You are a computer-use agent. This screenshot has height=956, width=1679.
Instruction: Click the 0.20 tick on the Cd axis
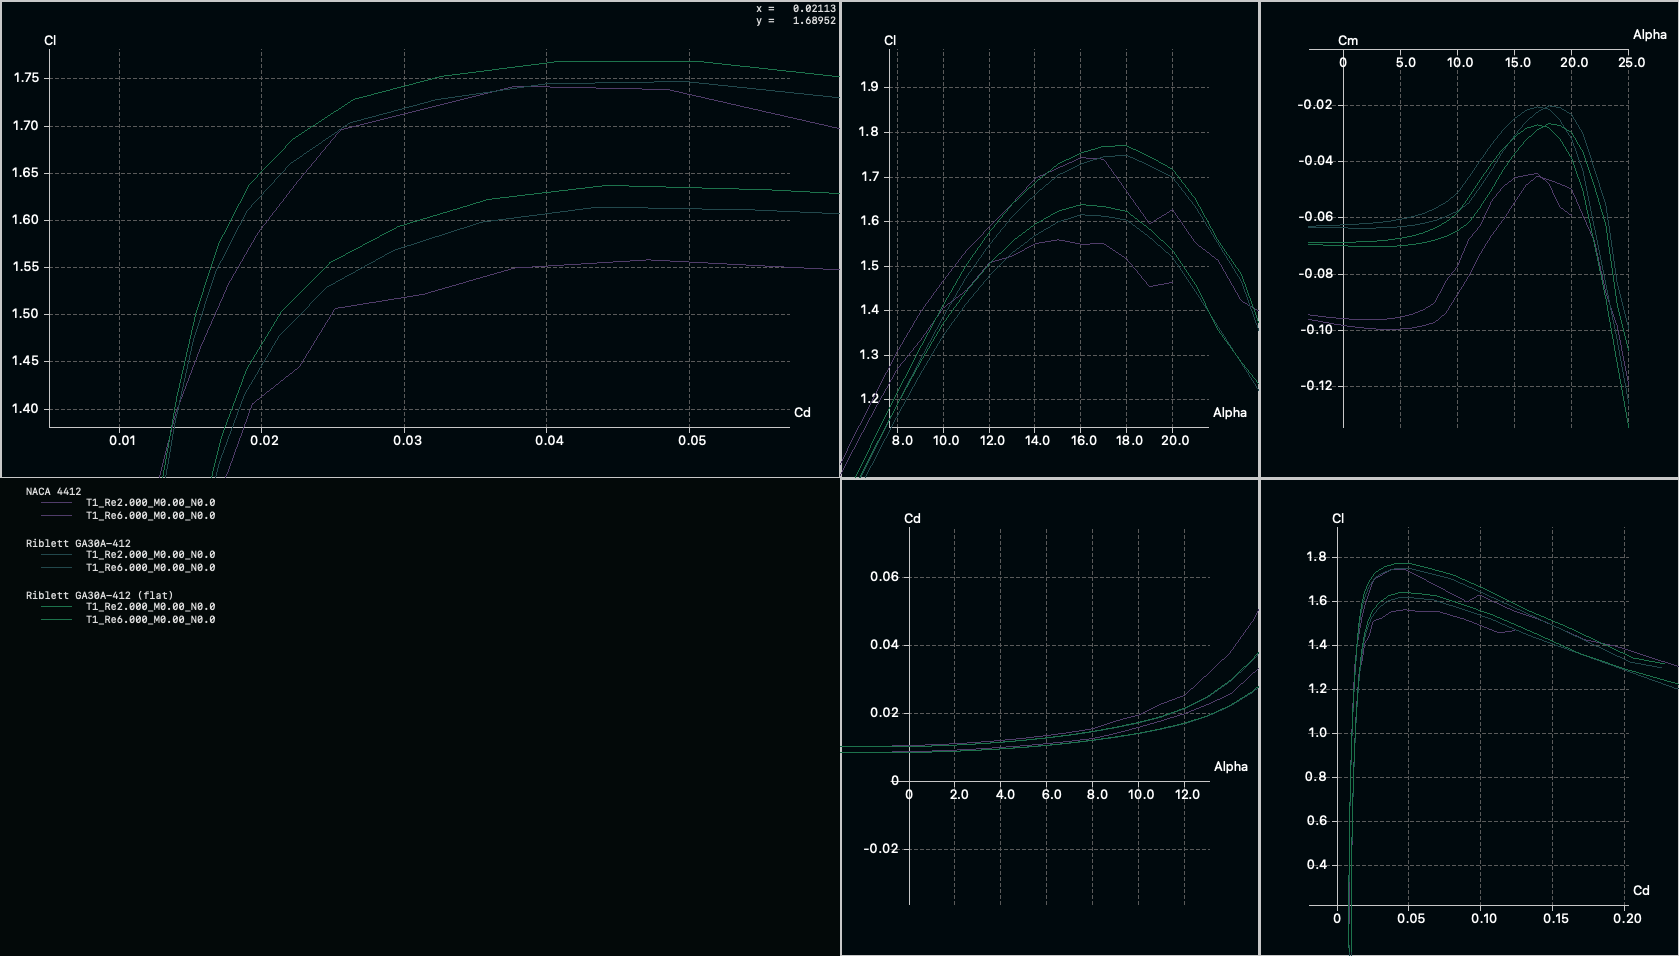pyautogui.click(x=1627, y=919)
